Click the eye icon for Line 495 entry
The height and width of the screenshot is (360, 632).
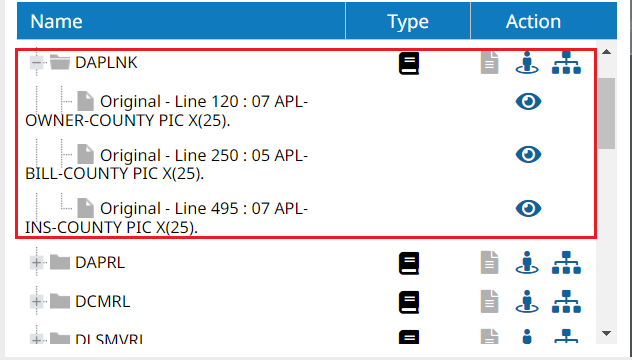528,208
